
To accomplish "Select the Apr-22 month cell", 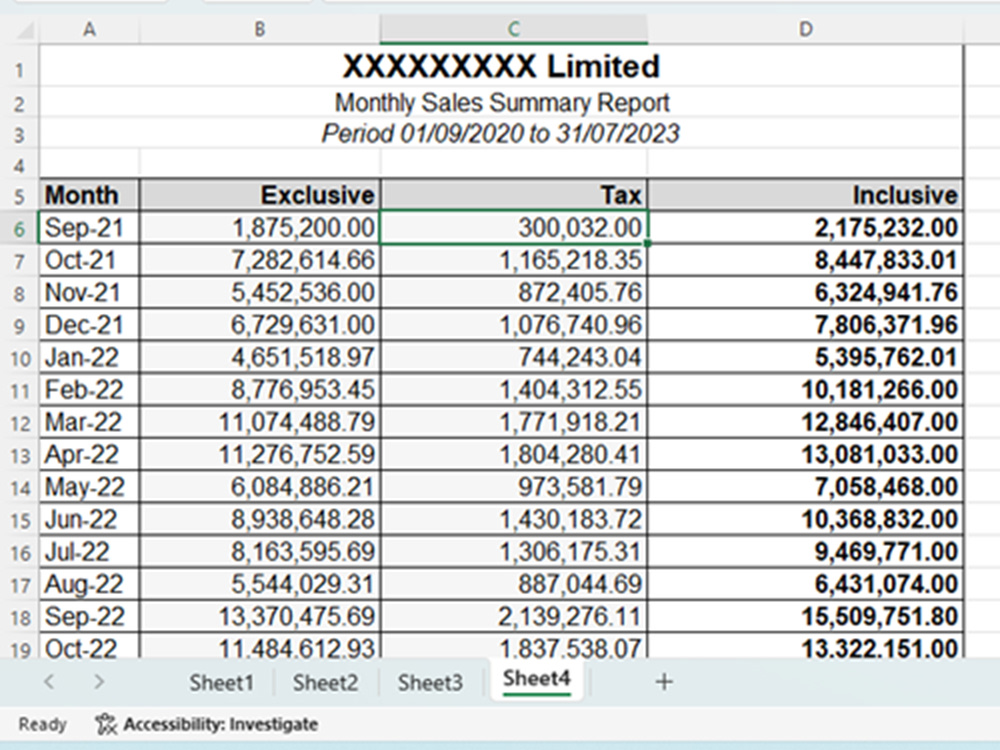I will coord(89,455).
